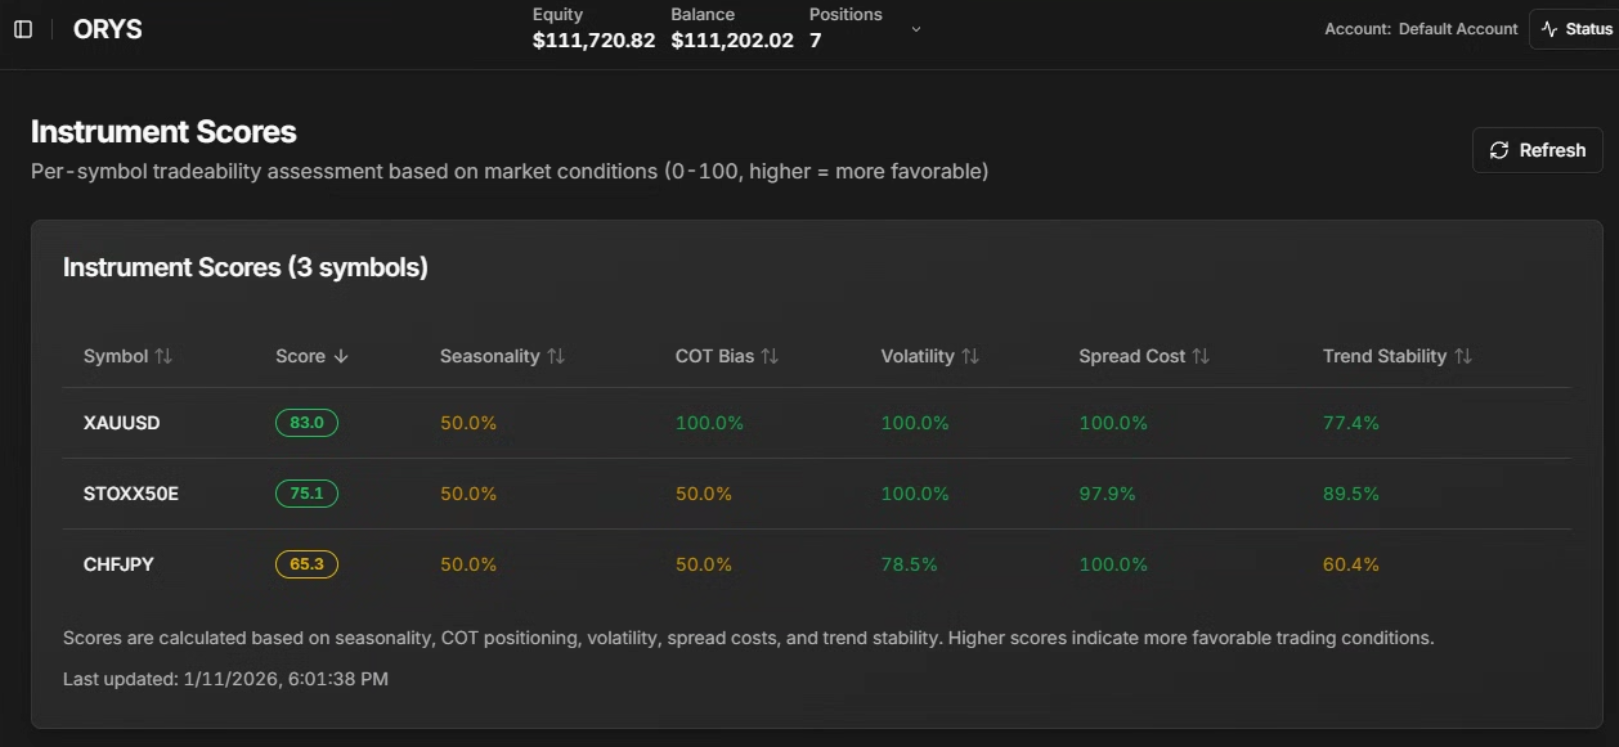The height and width of the screenshot is (747, 1619).
Task: Click the Refresh button
Action: pos(1537,150)
